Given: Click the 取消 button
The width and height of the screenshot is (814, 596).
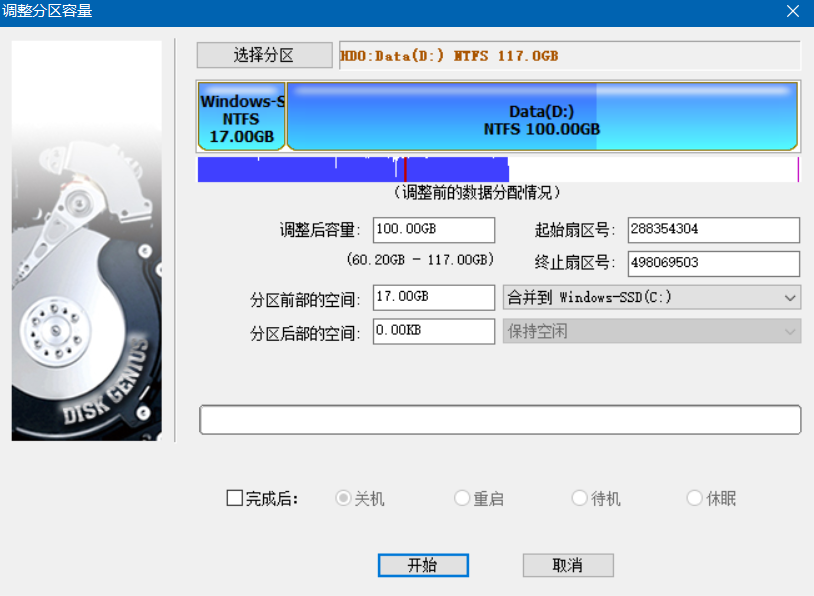Looking at the screenshot, I should (568, 565).
